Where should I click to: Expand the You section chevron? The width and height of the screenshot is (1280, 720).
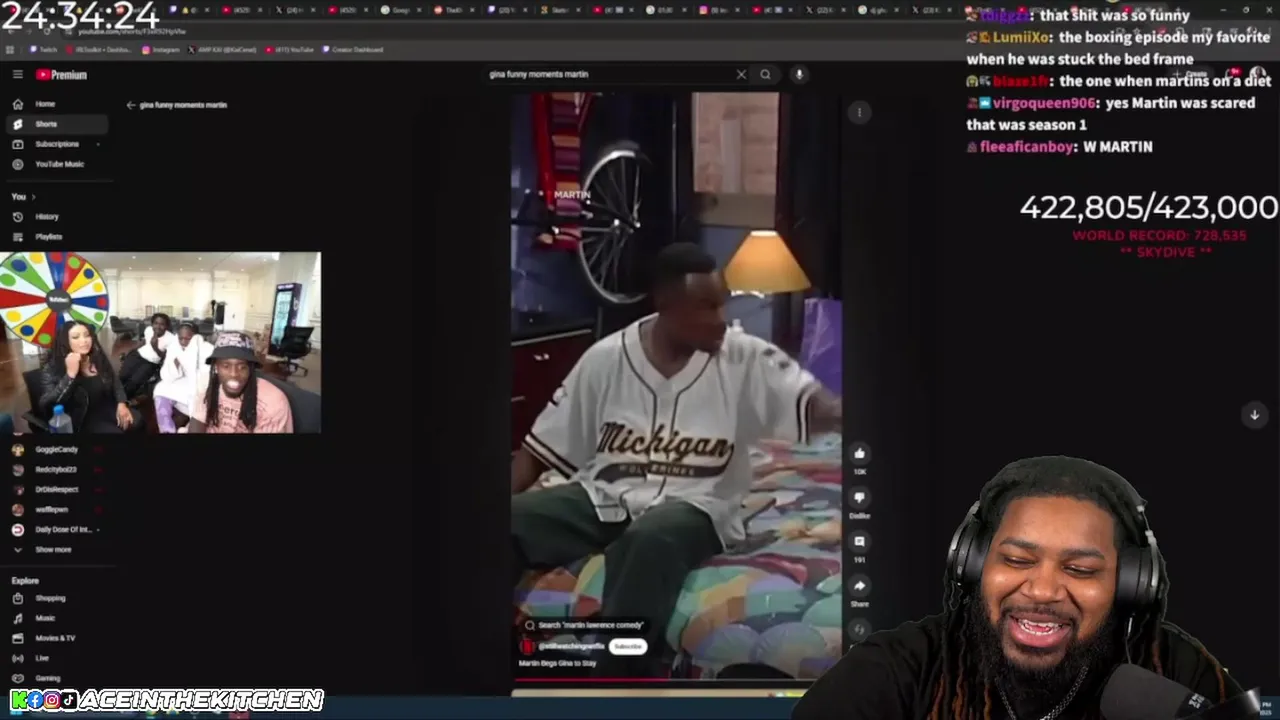(x=33, y=197)
